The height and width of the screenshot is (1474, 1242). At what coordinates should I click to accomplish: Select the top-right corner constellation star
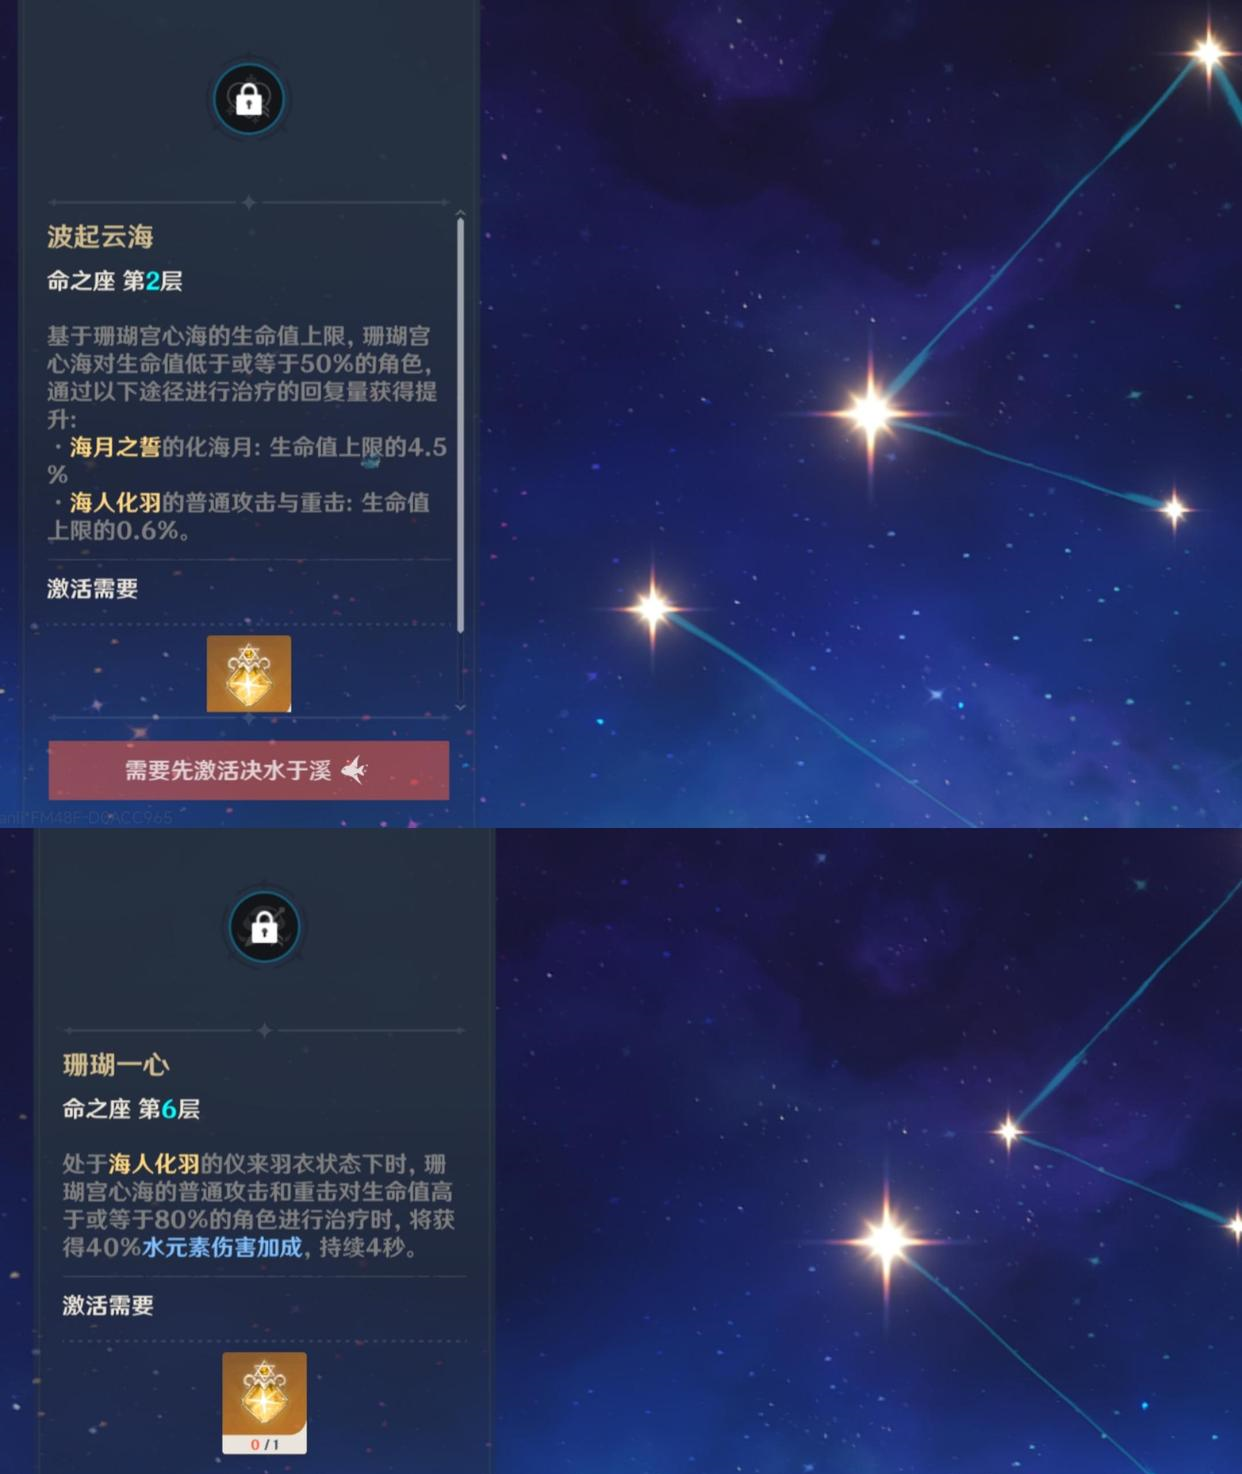pos(1208,52)
